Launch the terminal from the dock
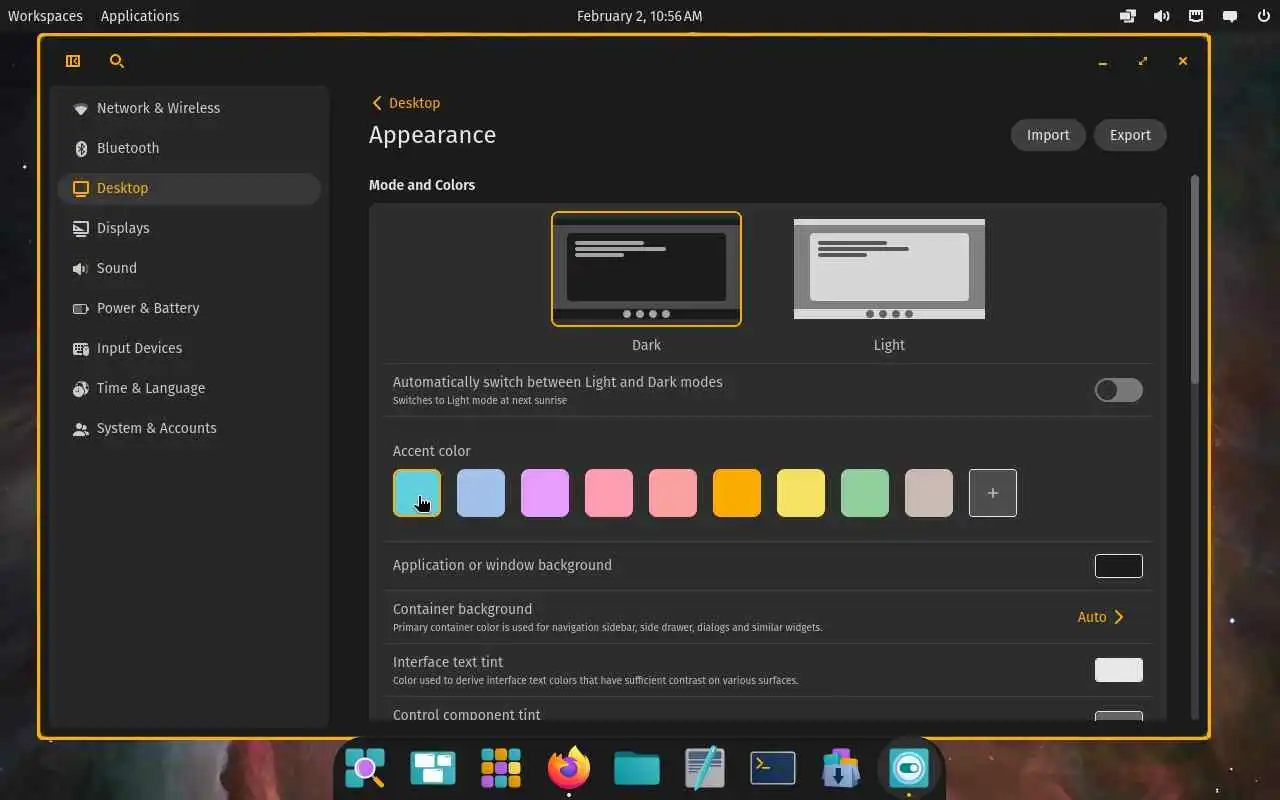This screenshot has width=1280, height=800. coord(773,768)
